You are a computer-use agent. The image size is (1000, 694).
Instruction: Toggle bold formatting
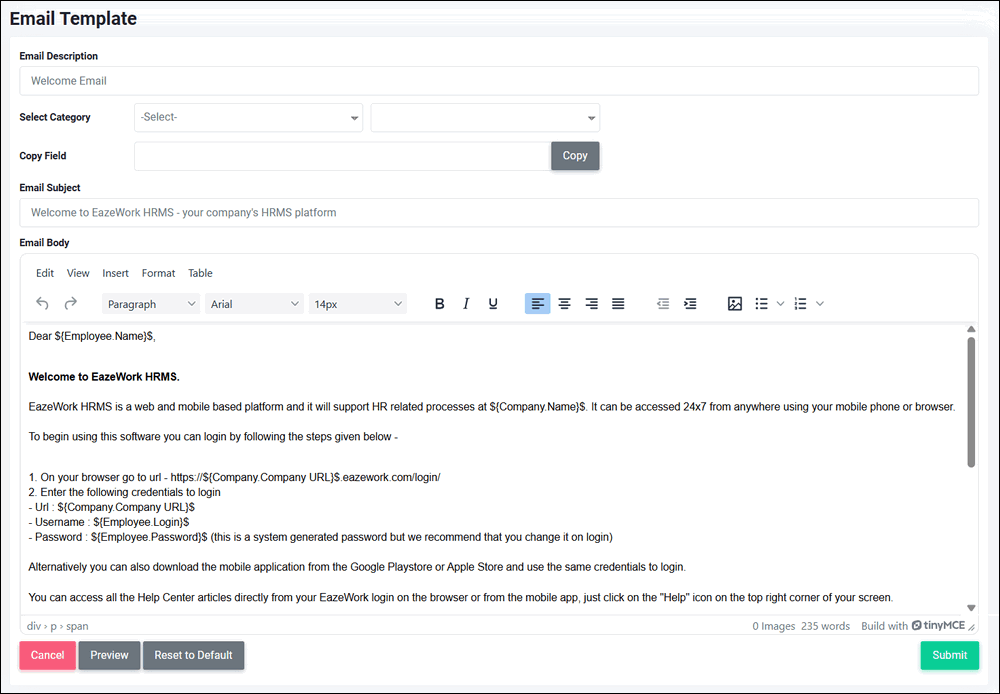(439, 304)
